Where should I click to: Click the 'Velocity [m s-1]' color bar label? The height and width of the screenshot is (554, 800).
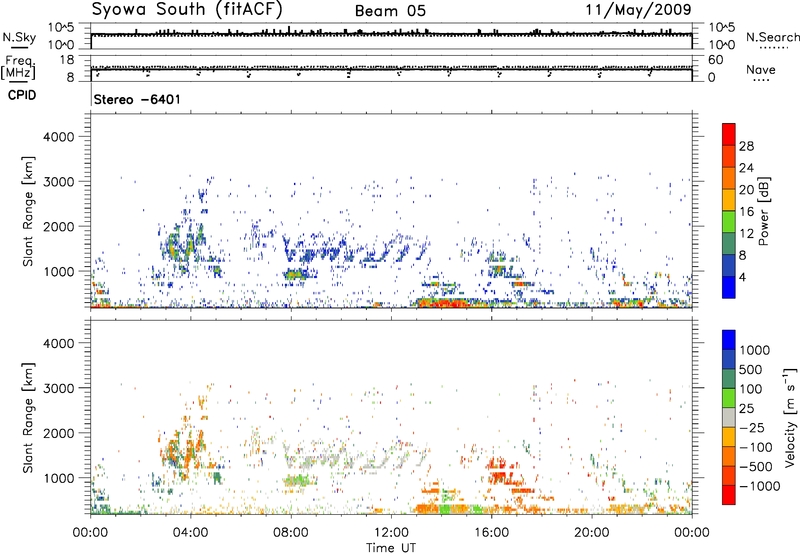click(790, 417)
